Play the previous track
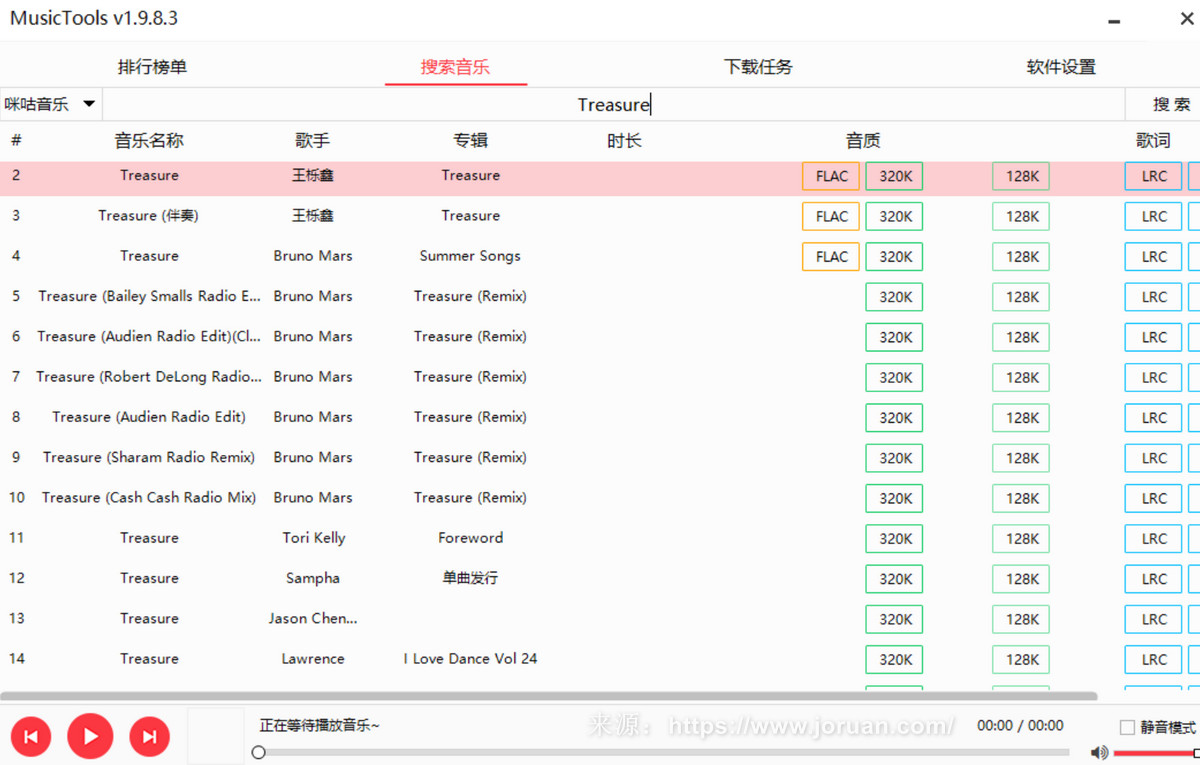 [31, 737]
